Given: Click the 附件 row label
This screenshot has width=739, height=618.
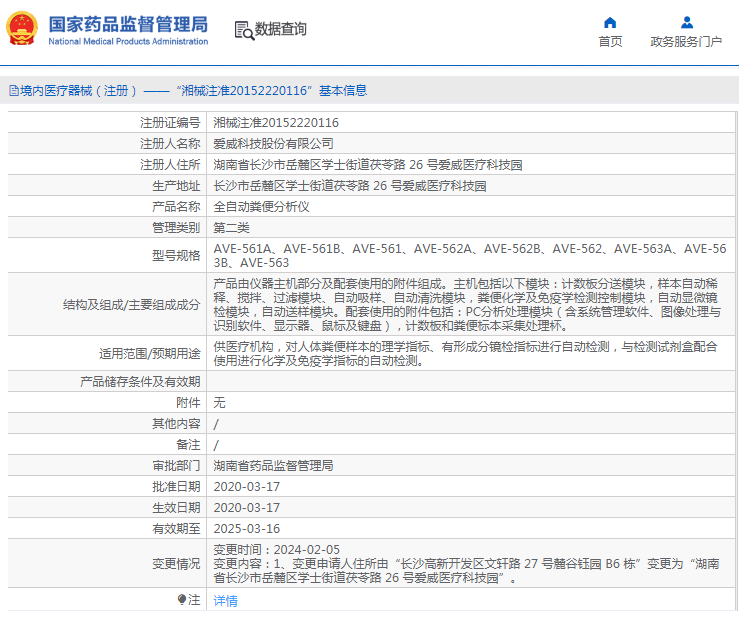Looking at the screenshot, I should (188, 403).
